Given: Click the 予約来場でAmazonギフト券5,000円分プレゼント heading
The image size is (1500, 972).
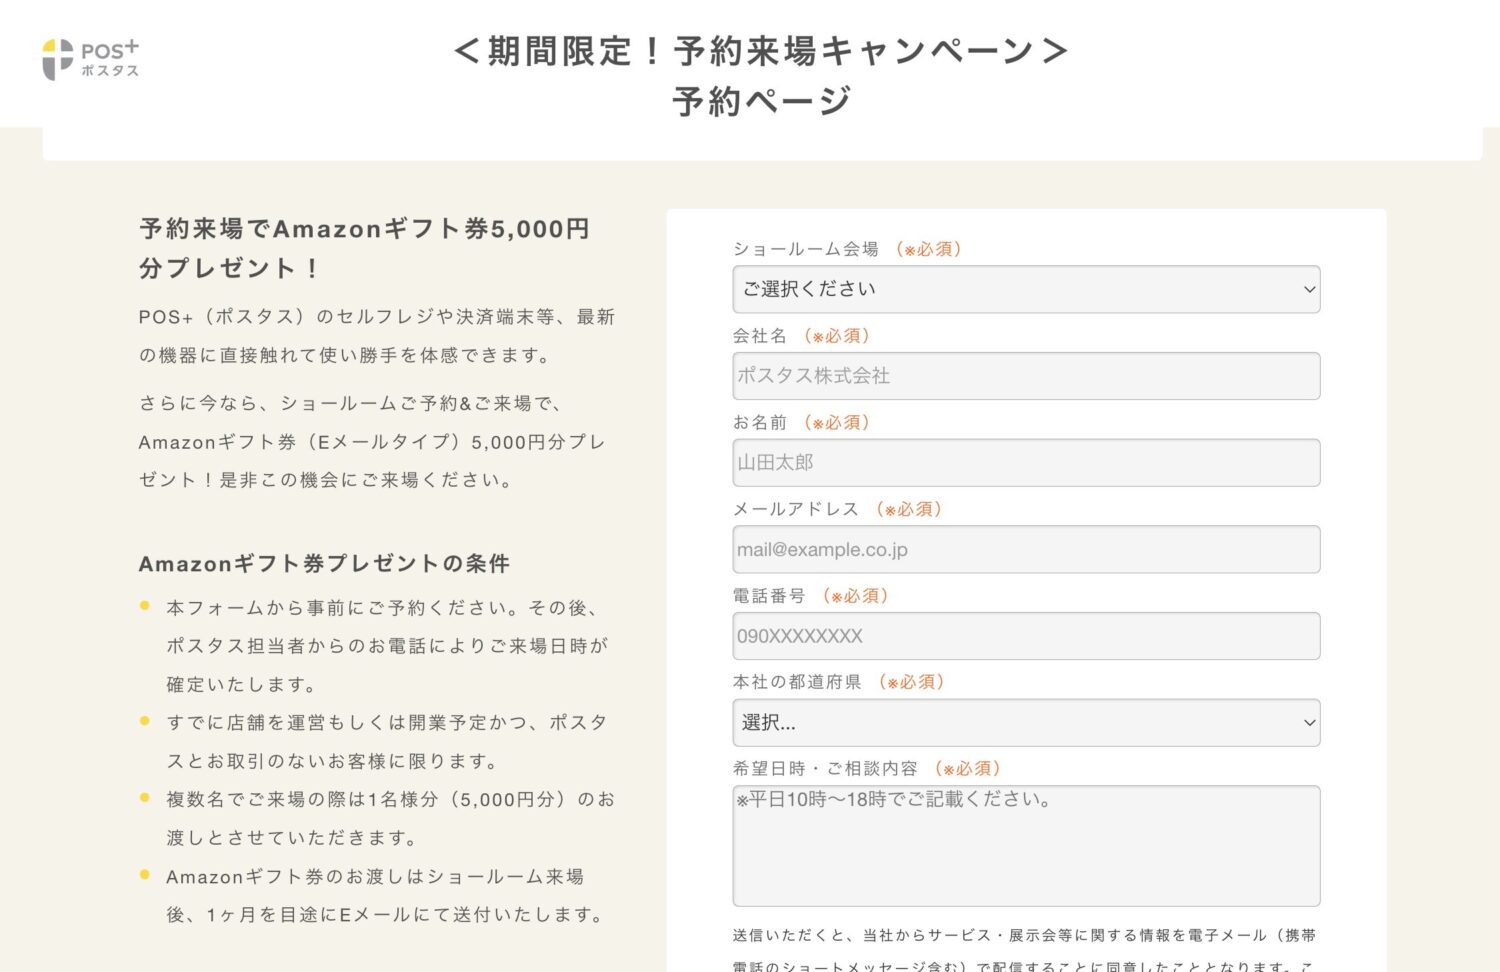Looking at the screenshot, I should [365, 248].
